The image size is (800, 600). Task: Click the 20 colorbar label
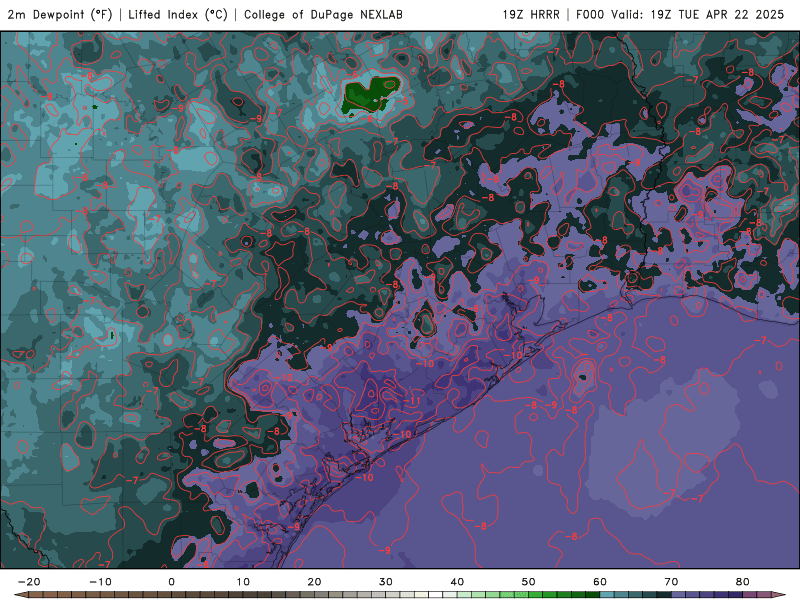pyautogui.click(x=314, y=582)
